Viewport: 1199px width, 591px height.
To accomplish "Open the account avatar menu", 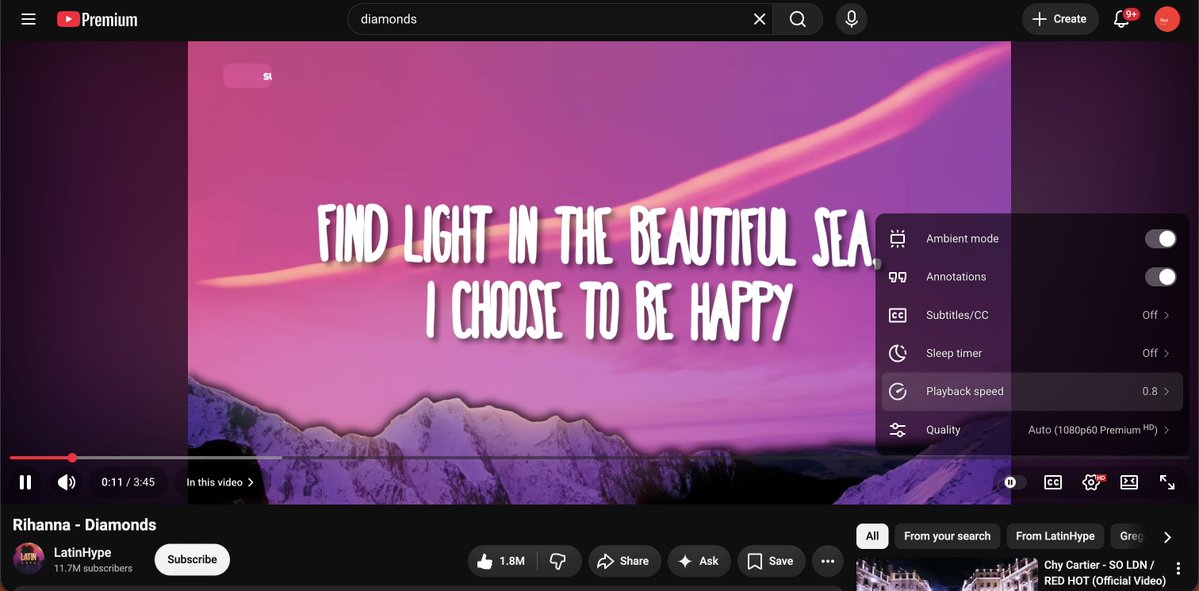I will tap(1167, 19).
